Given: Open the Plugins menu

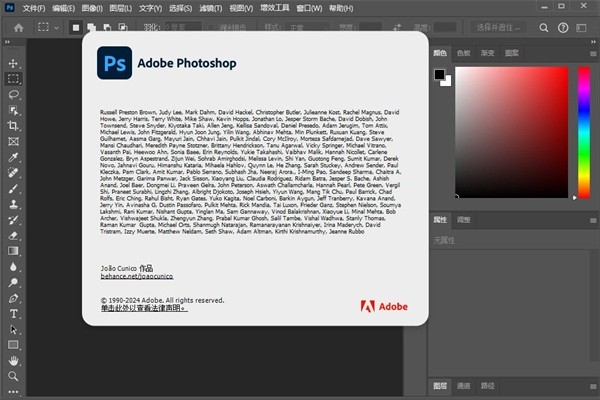Looking at the screenshot, I should pyautogui.click(x=275, y=8).
